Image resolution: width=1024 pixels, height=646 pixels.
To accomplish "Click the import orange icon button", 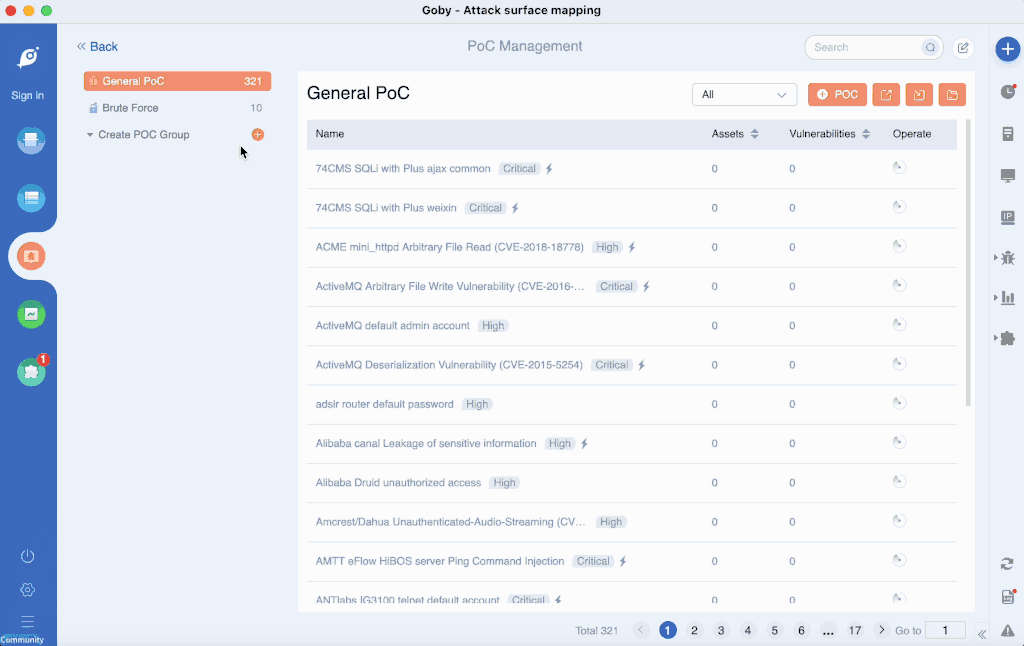I will point(919,95).
